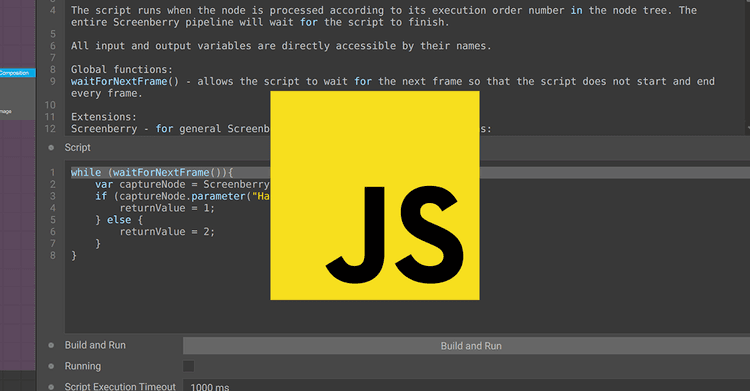Screen dimensions: 750x391
Task: Click the 'Extensions:' description line
Action: pos(104,117)
